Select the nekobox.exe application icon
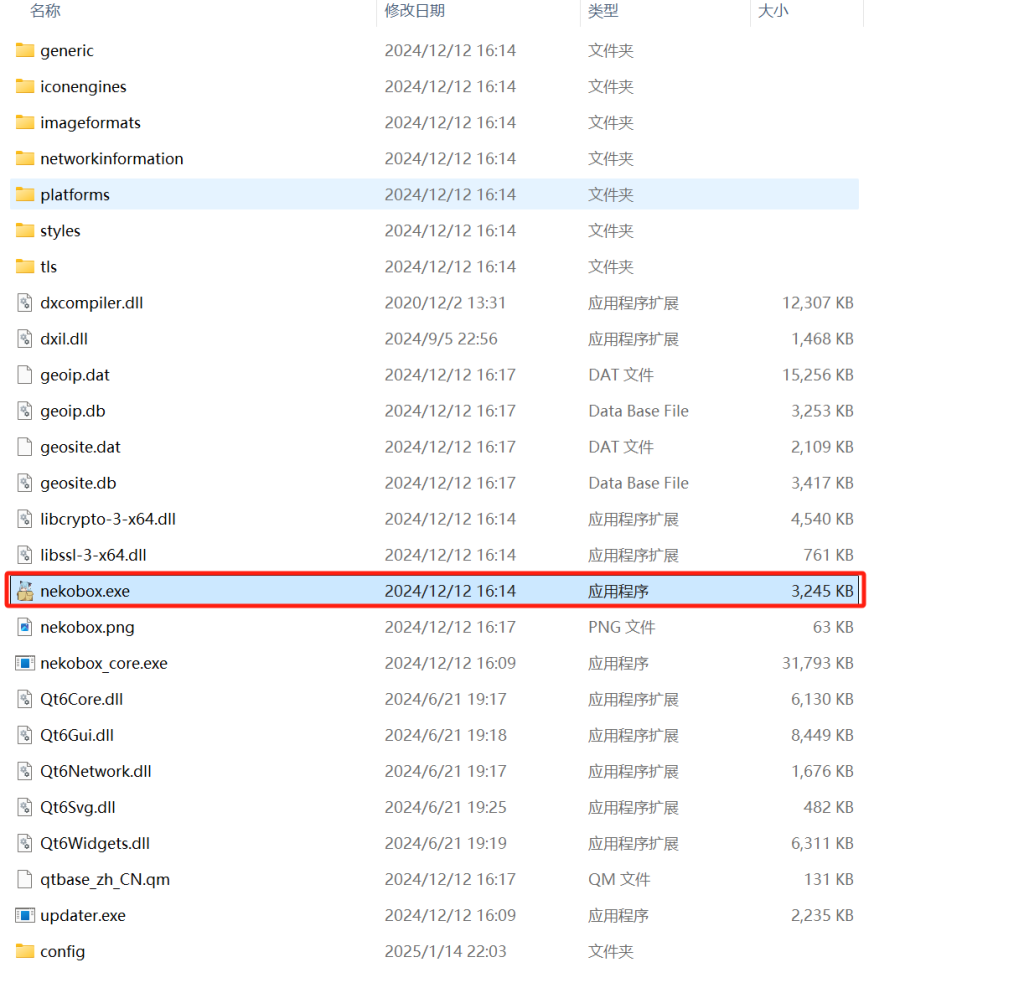 pyautogui.click(x=25, y=590)
